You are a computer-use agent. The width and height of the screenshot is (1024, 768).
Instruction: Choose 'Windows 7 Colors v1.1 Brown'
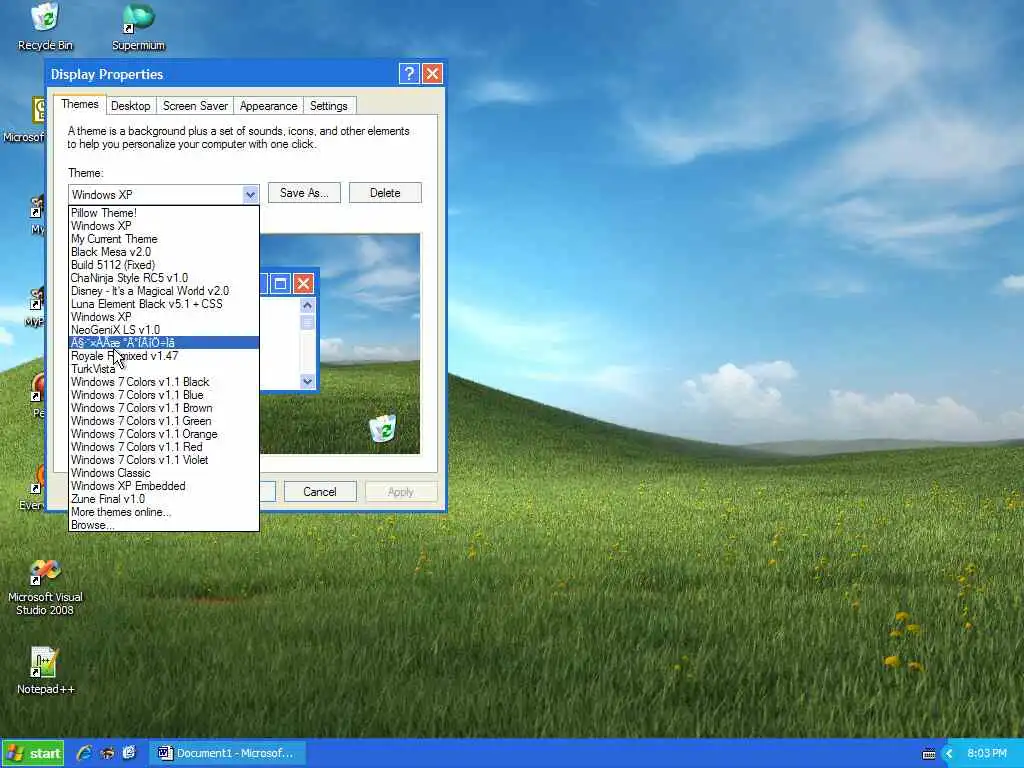pyautogui.click(x=164, y=408)
